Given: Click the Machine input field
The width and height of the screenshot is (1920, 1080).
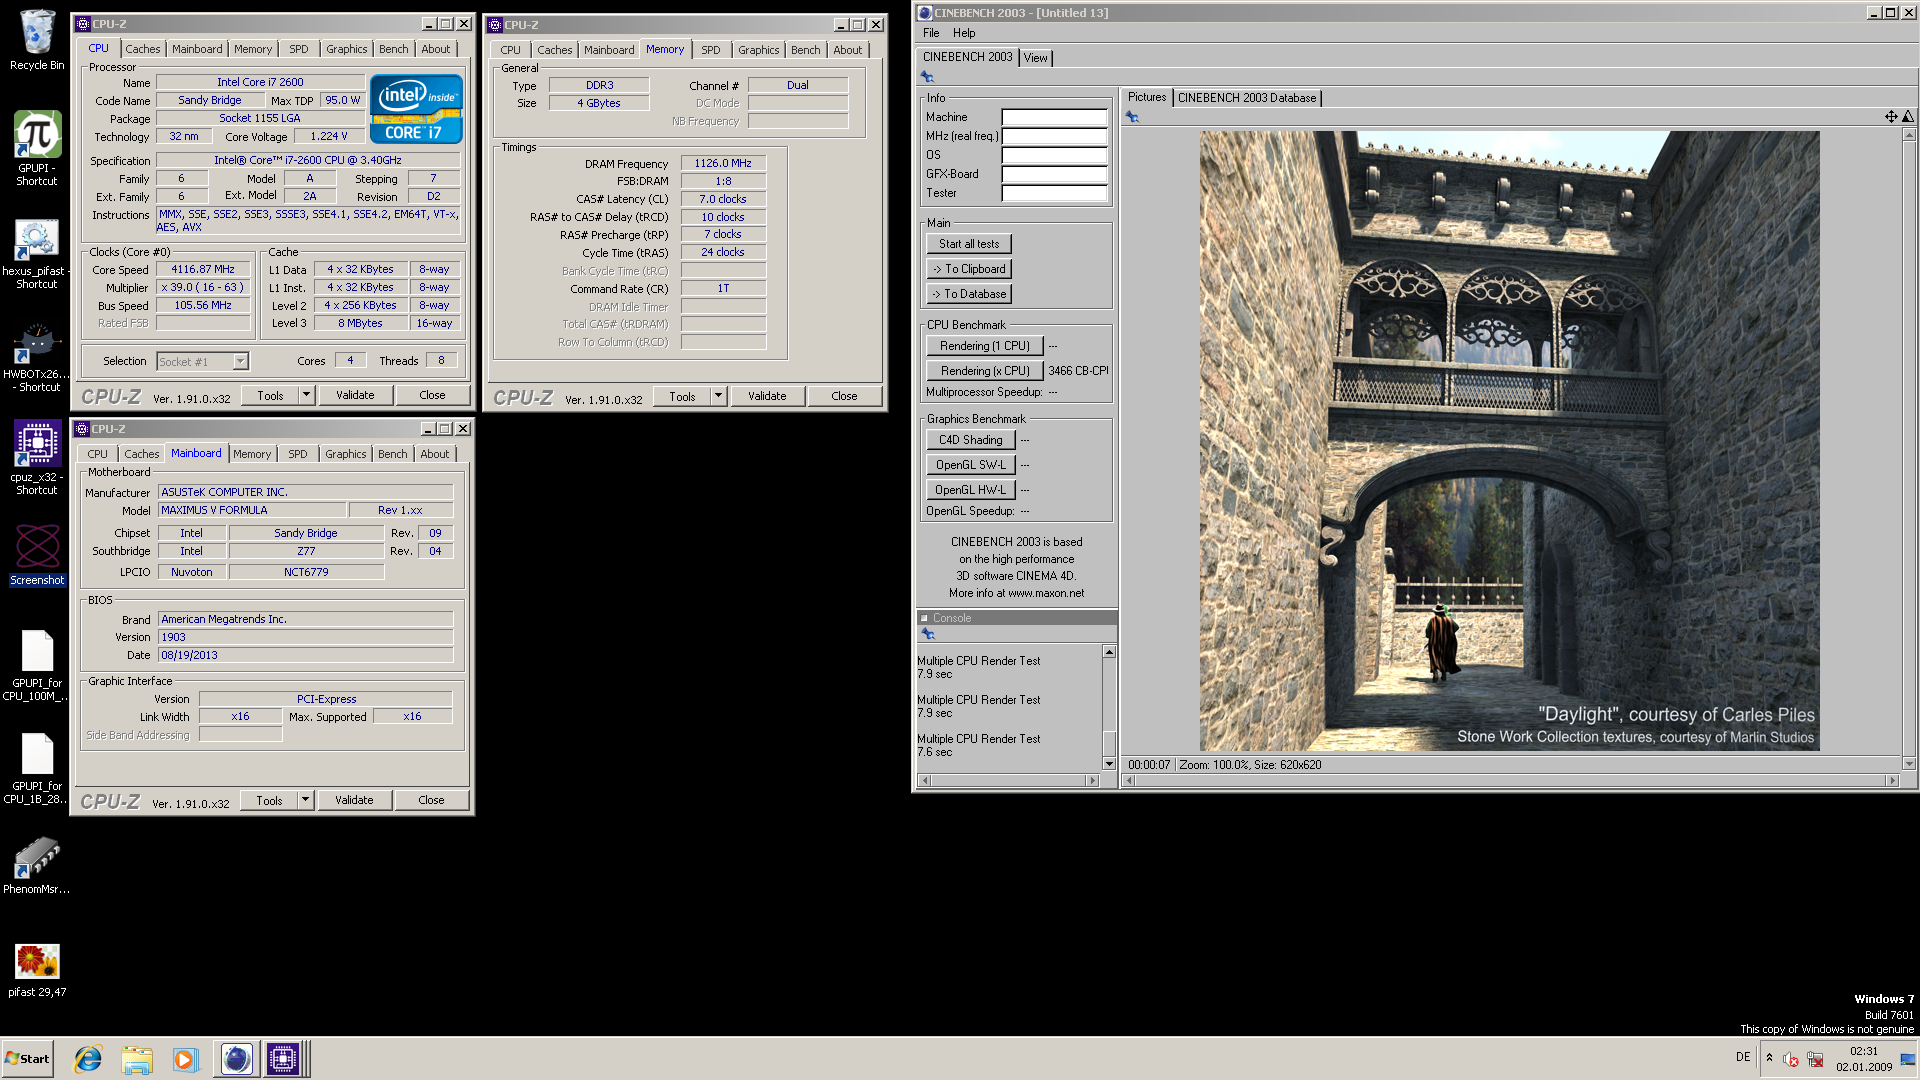Looking at the screenshot, I should [1054, 117].
